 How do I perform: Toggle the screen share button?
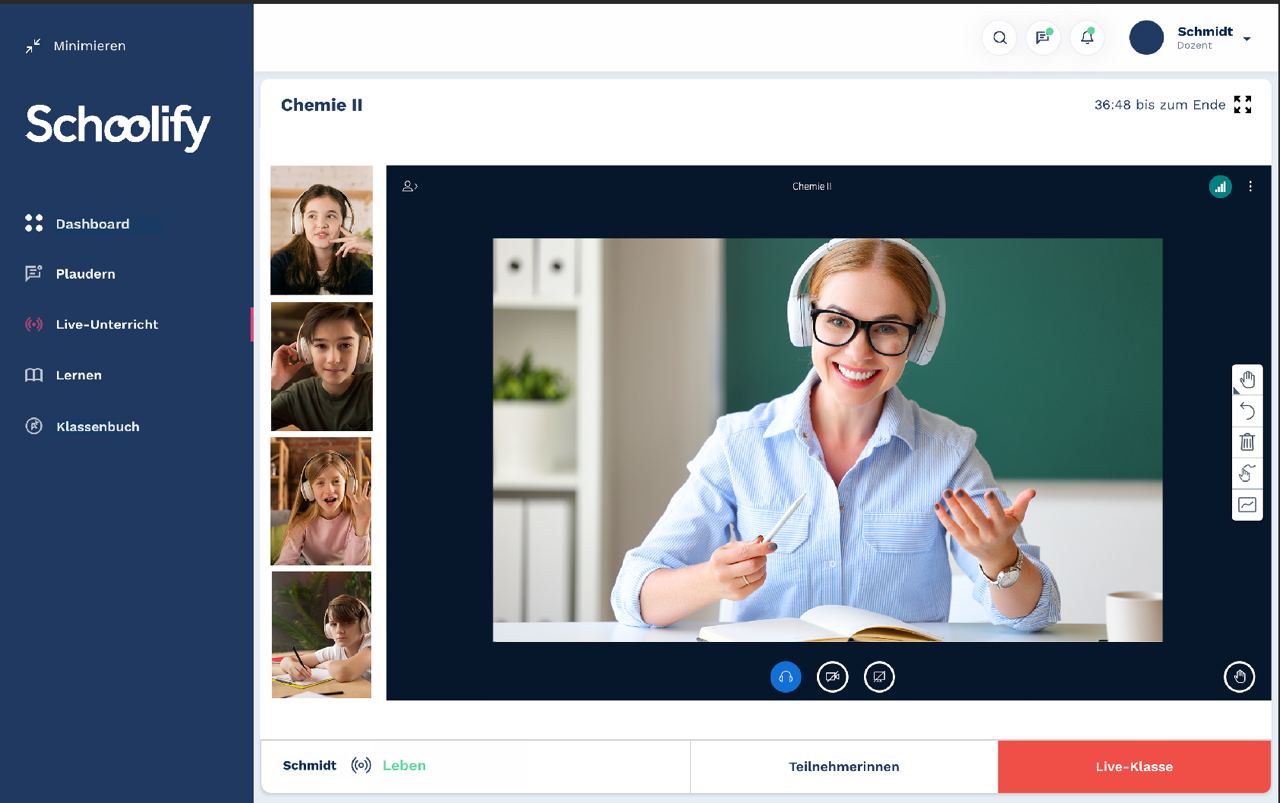coord(879,677)
